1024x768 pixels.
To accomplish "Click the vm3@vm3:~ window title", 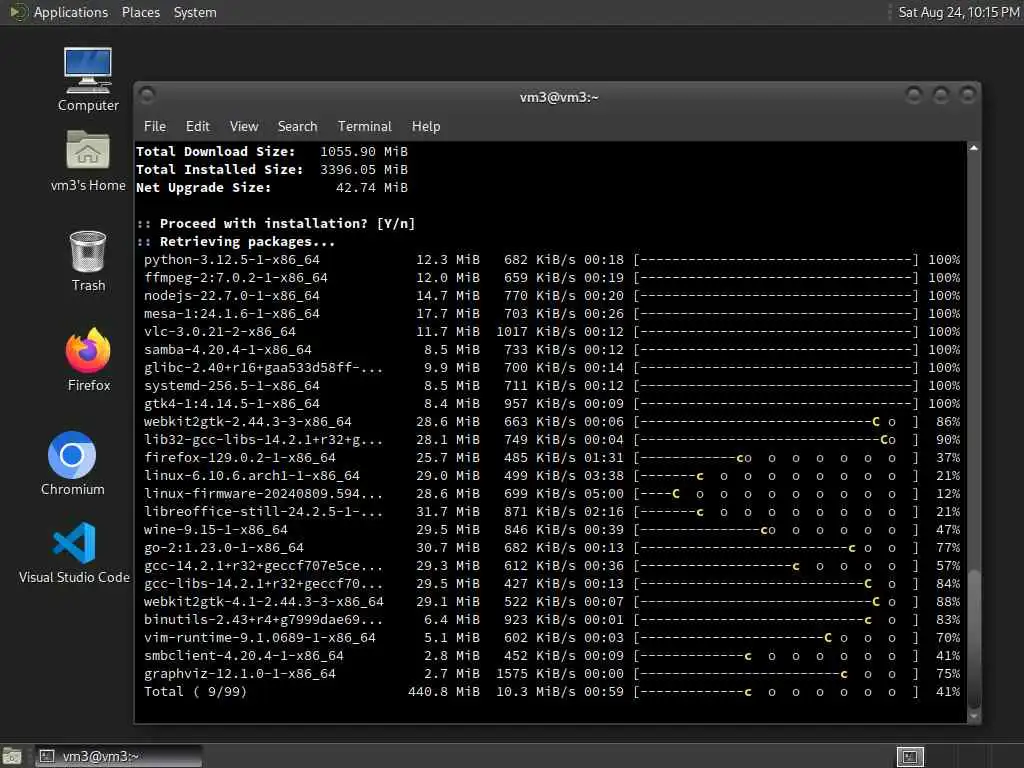I will pos(558,97).
